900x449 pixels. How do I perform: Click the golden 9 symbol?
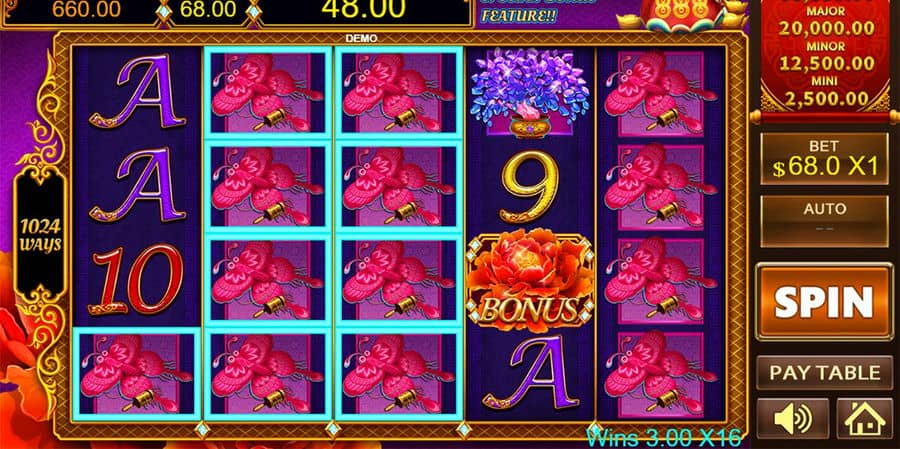[529, 187]
